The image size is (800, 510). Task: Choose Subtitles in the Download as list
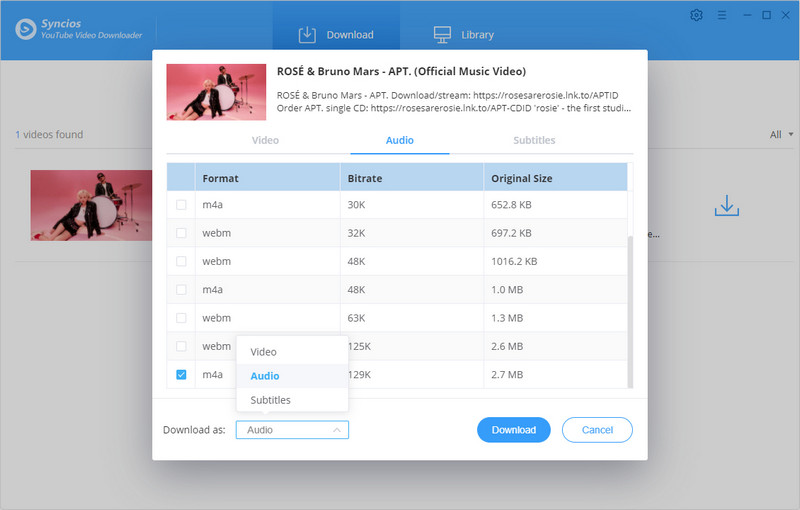click(x=292, y=400)
